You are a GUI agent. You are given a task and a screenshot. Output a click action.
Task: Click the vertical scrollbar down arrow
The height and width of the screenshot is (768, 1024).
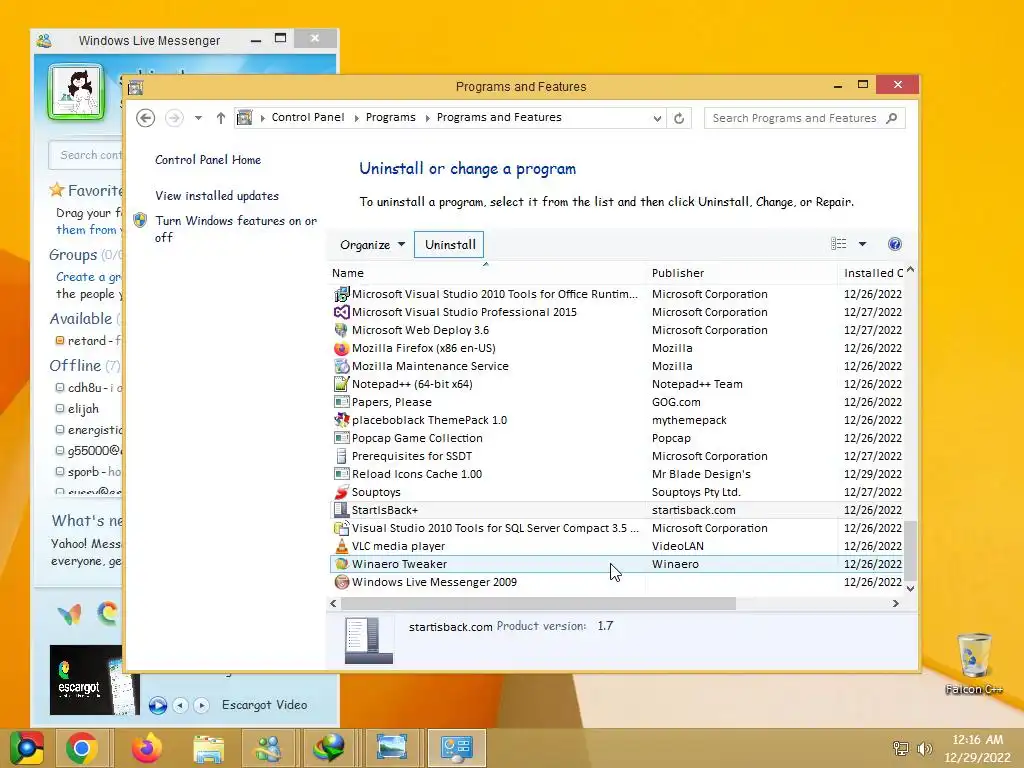(x=910, y=588)
